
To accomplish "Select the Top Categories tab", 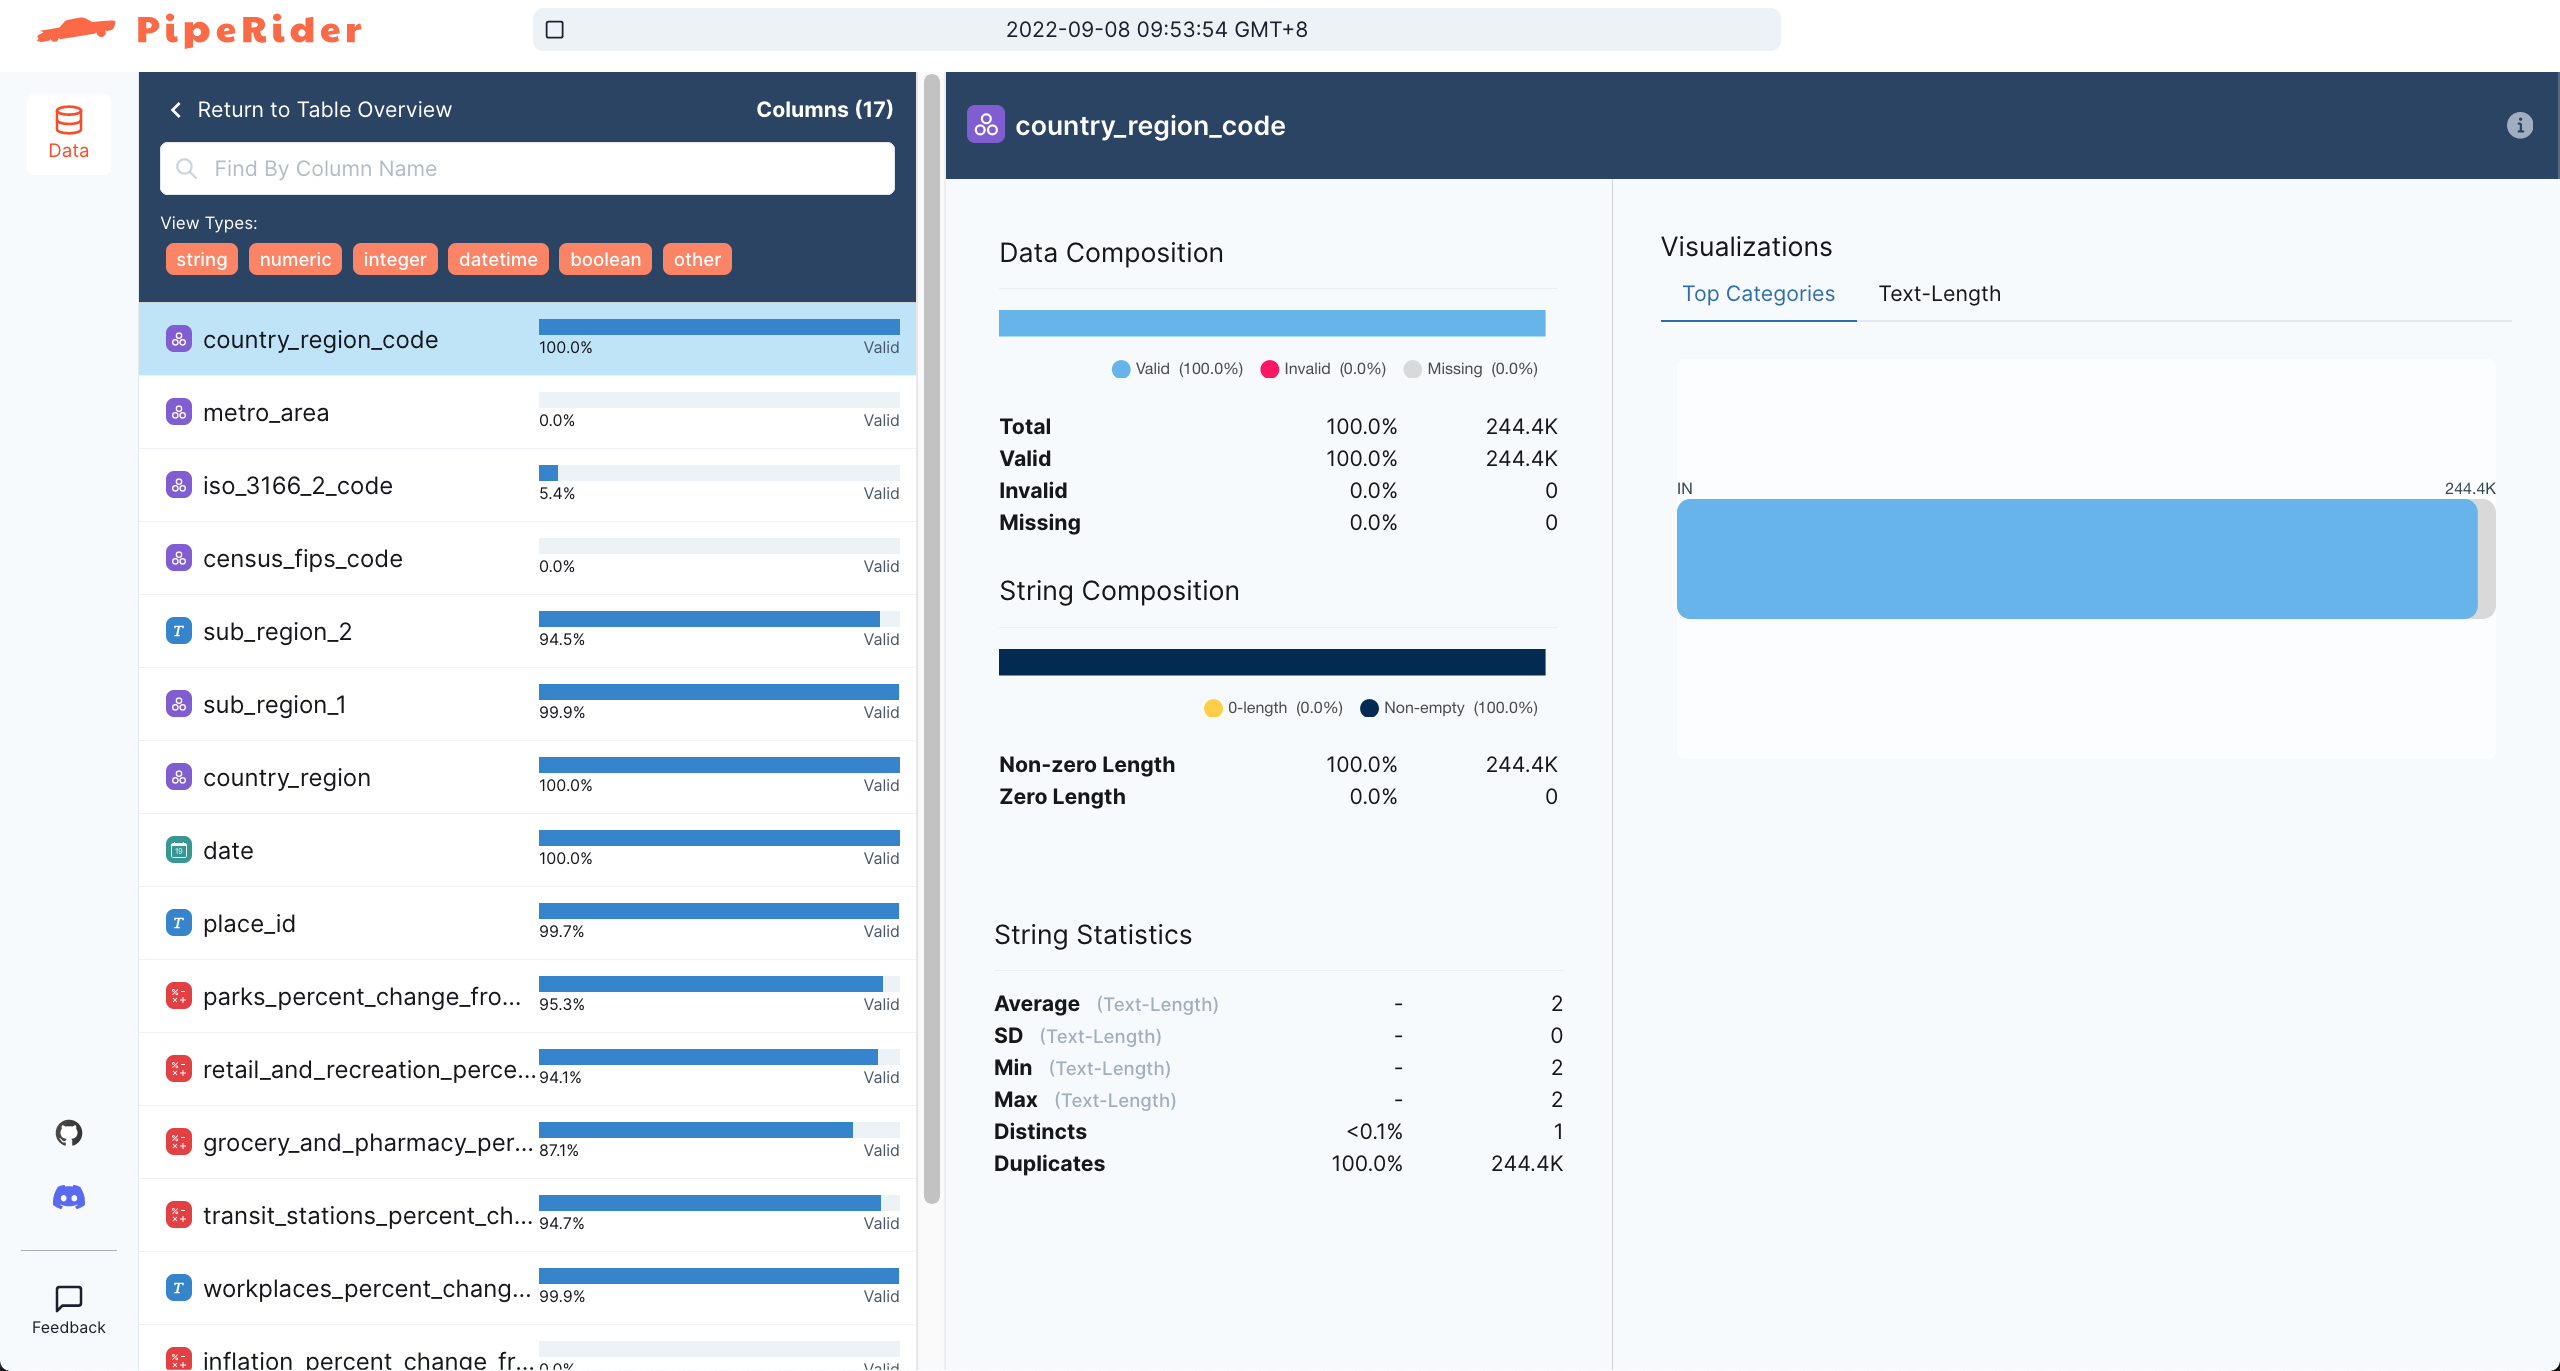I will tap(1758, 294).
